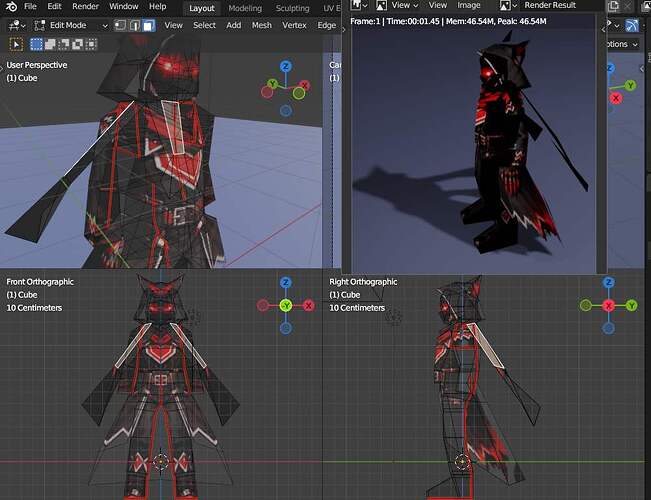This screenshot has height=500, width=651.
Task: Click the render frame and time info text
Action: tap(448, 21)
